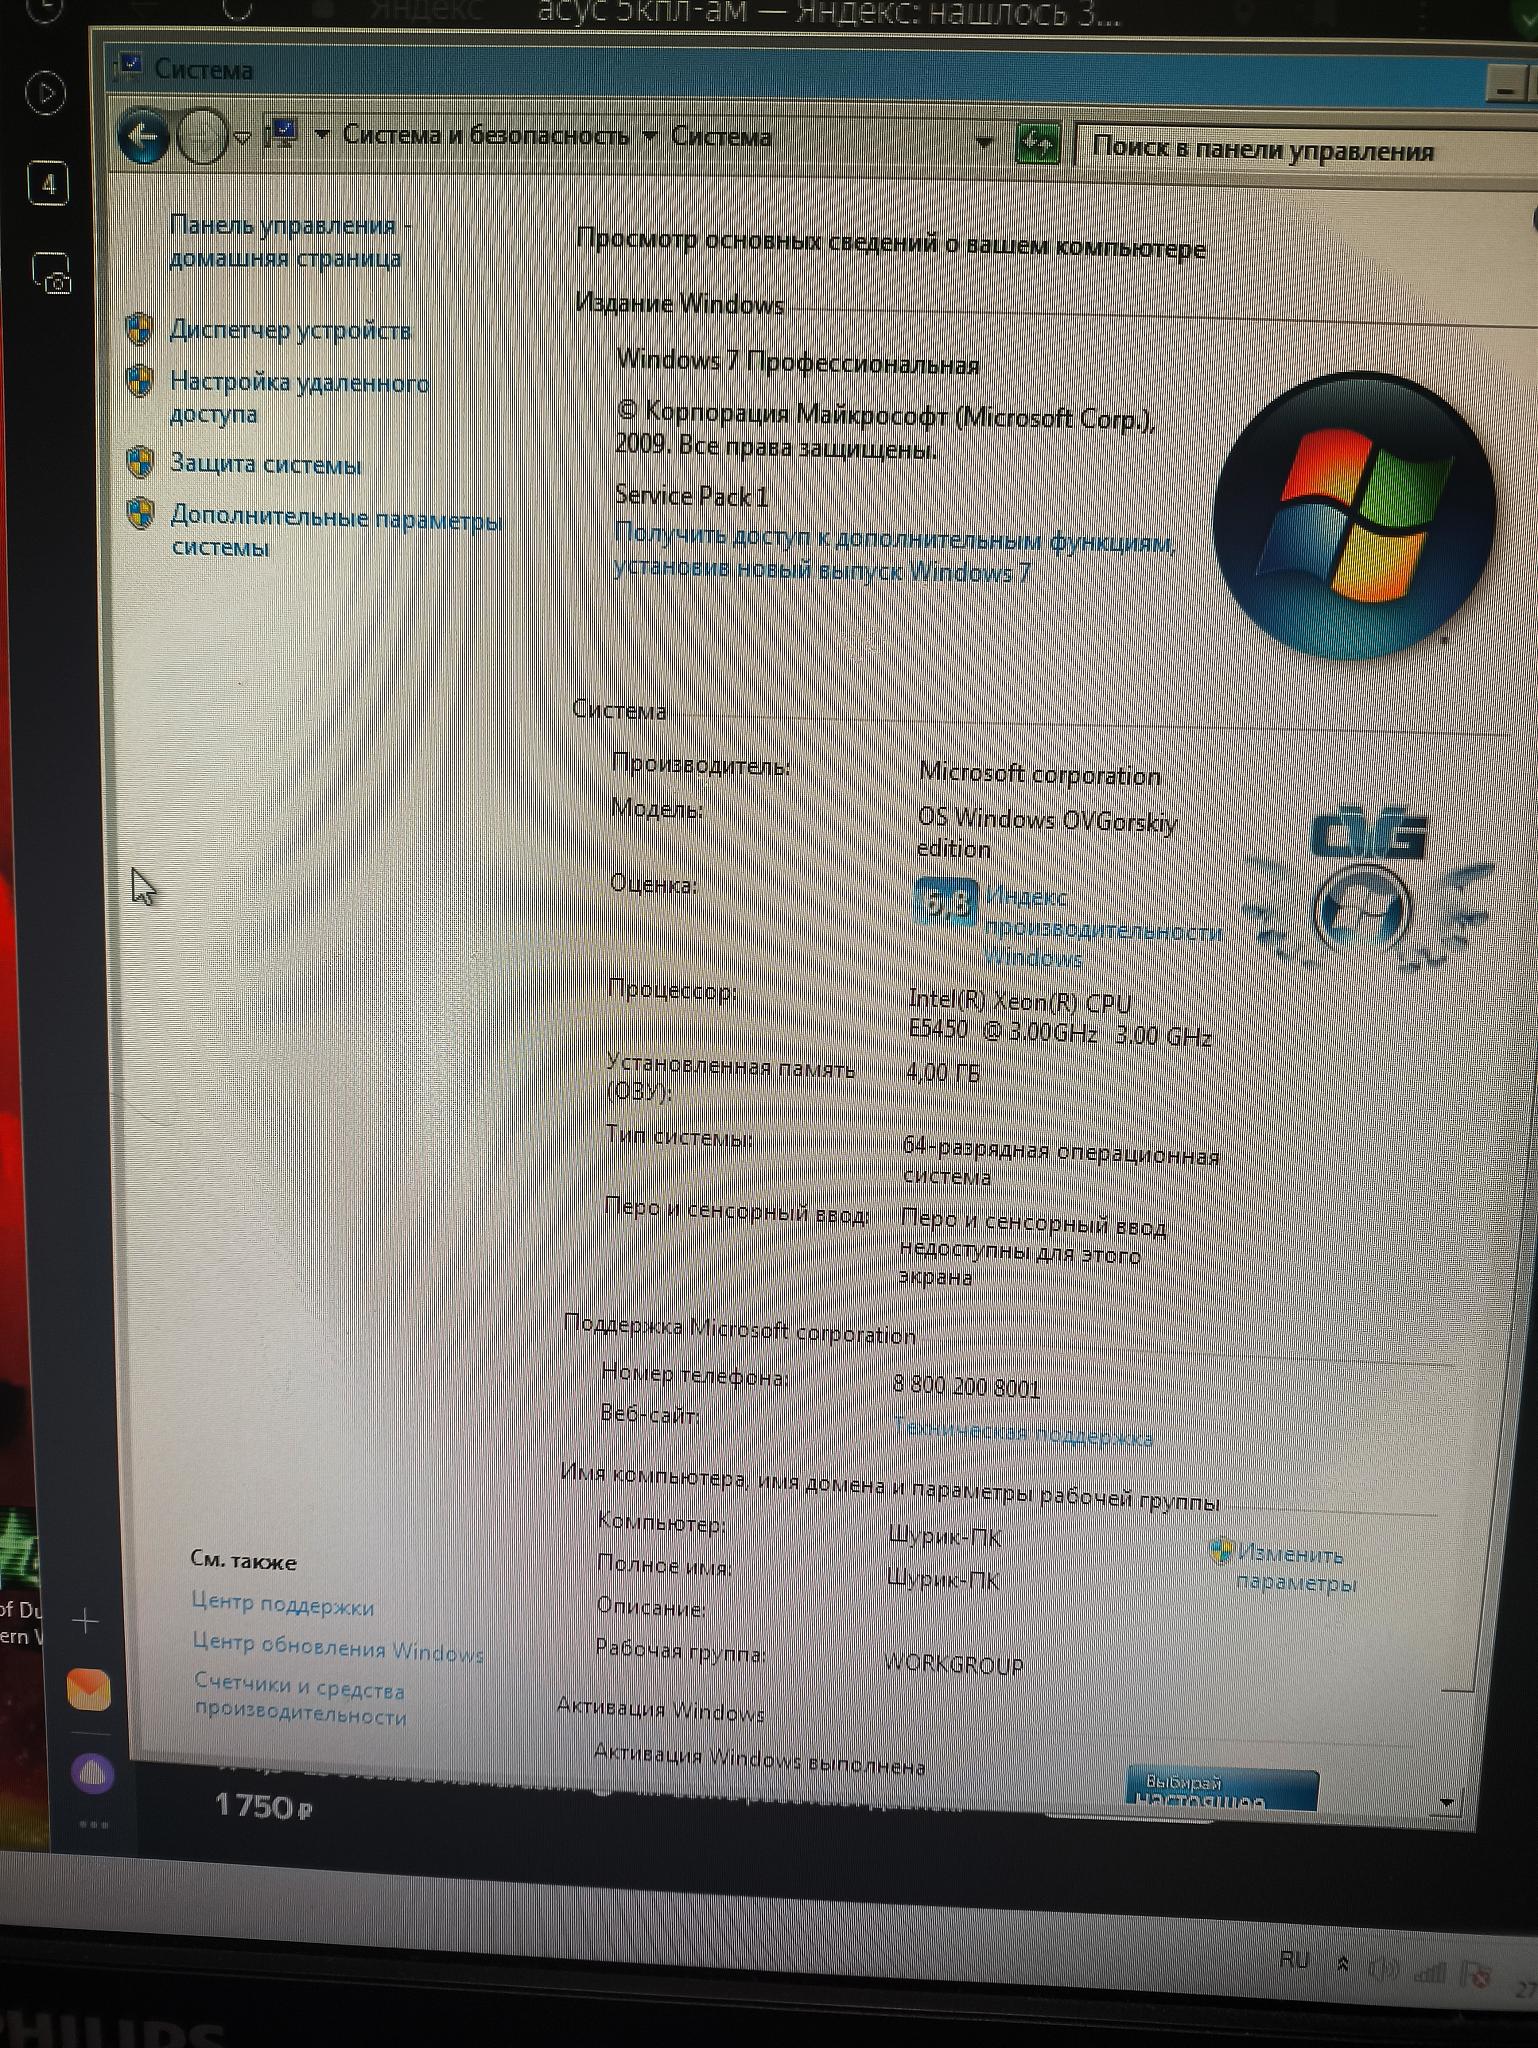Open Панель управления домашняя страница link
This screenshot has width=1538, height=2048.
288,241
